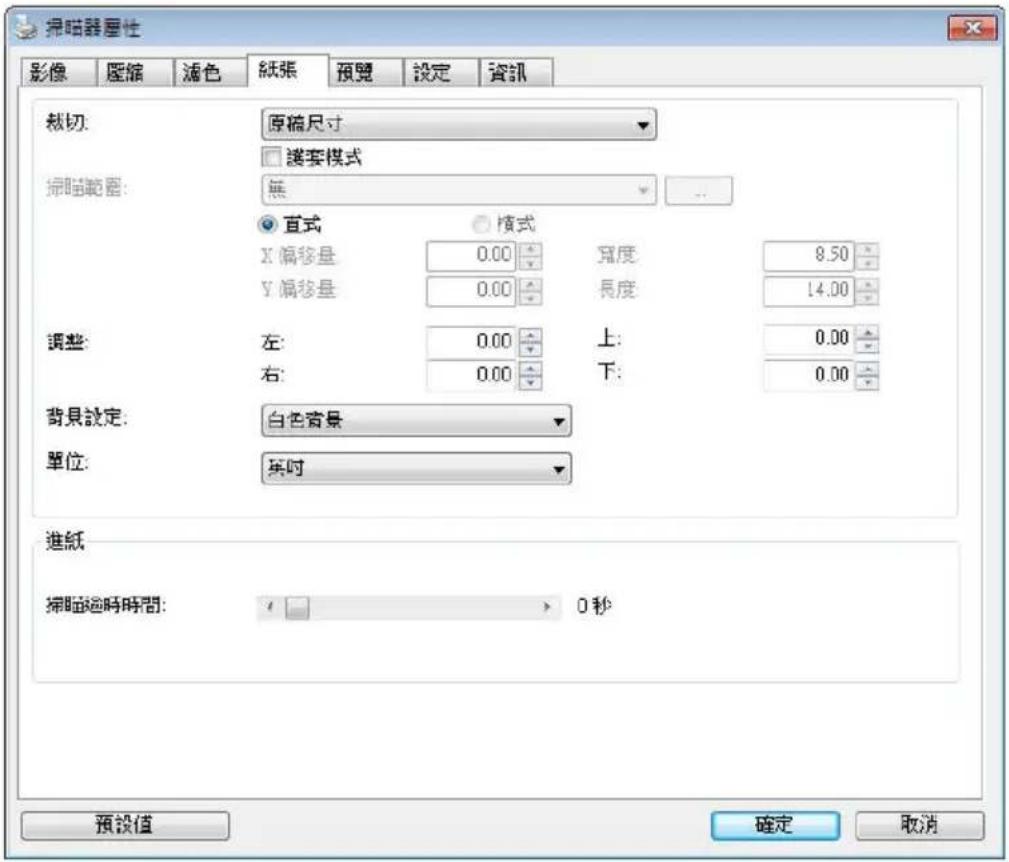Click the scanner icon in title bar
The width and height of the screenshot is (1009, 862).
(x=26, y=28)
